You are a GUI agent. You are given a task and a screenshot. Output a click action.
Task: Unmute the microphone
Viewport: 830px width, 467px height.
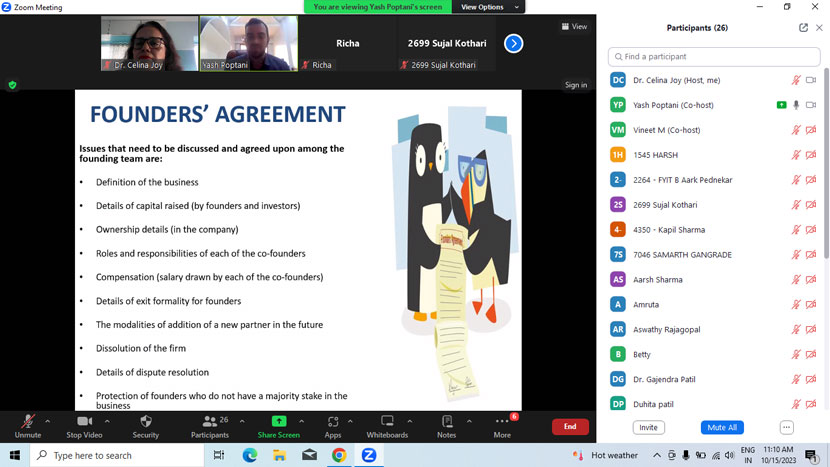click(27, 422)
